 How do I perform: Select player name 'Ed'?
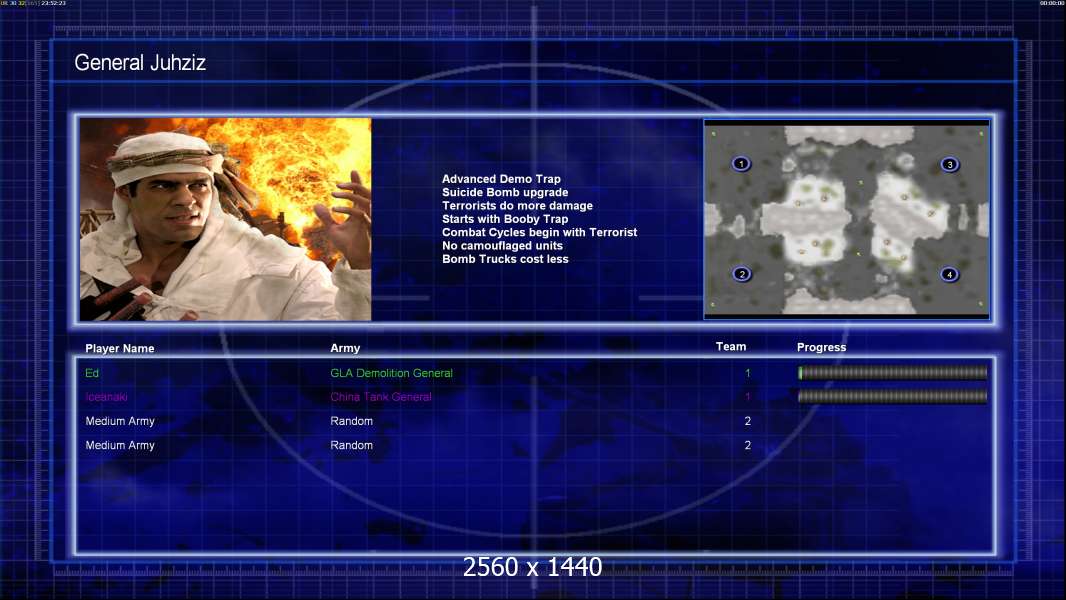92,373
